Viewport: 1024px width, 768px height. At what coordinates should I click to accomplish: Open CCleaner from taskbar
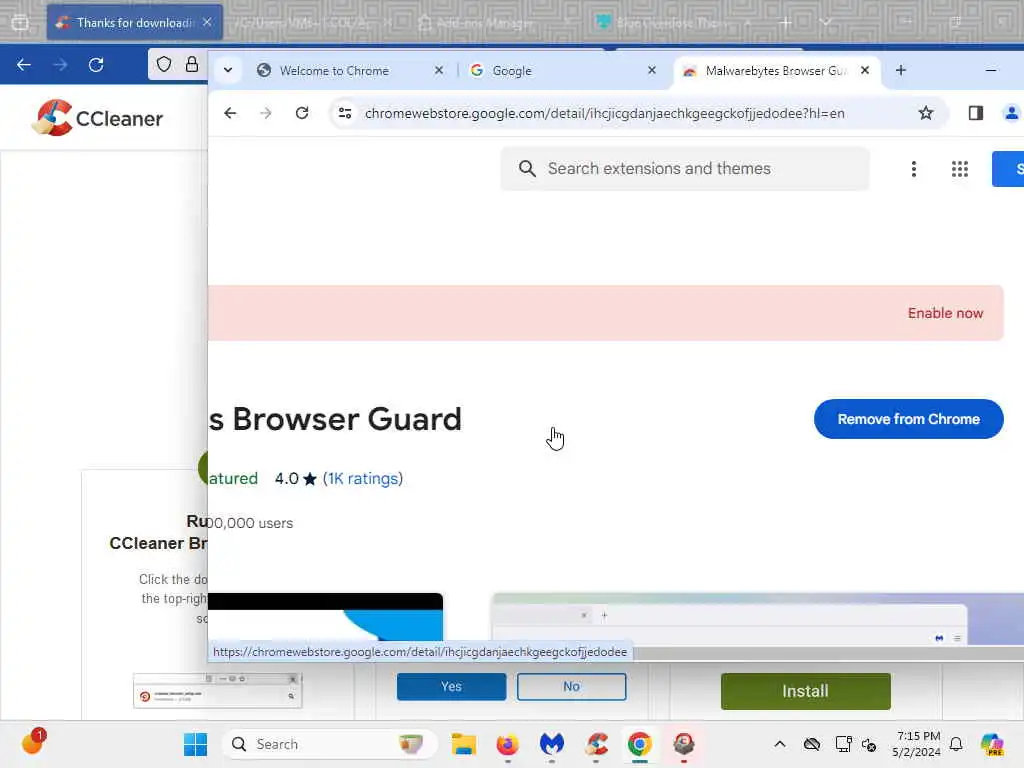(596, 744)
